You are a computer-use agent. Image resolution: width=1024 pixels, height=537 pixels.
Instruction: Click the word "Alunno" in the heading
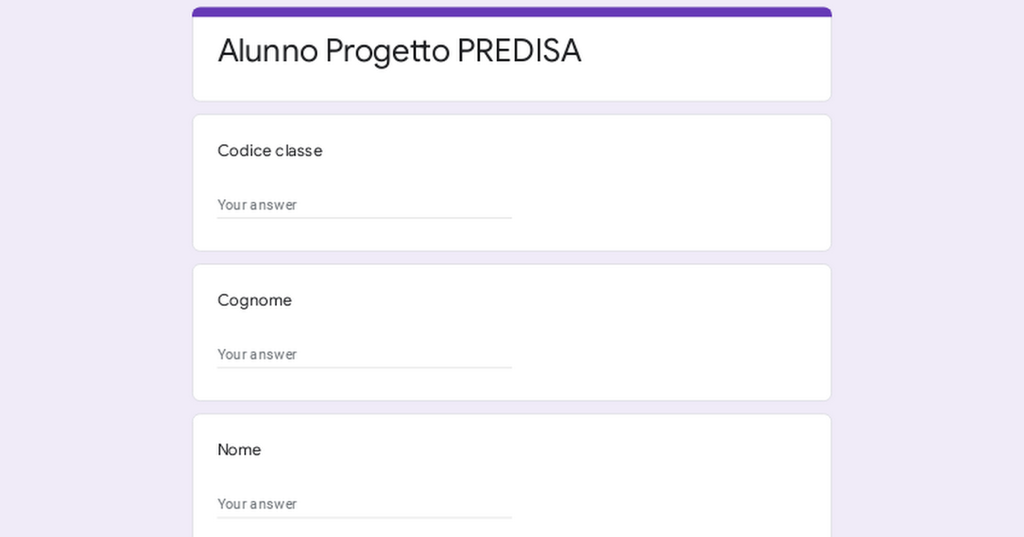point(268,50)
